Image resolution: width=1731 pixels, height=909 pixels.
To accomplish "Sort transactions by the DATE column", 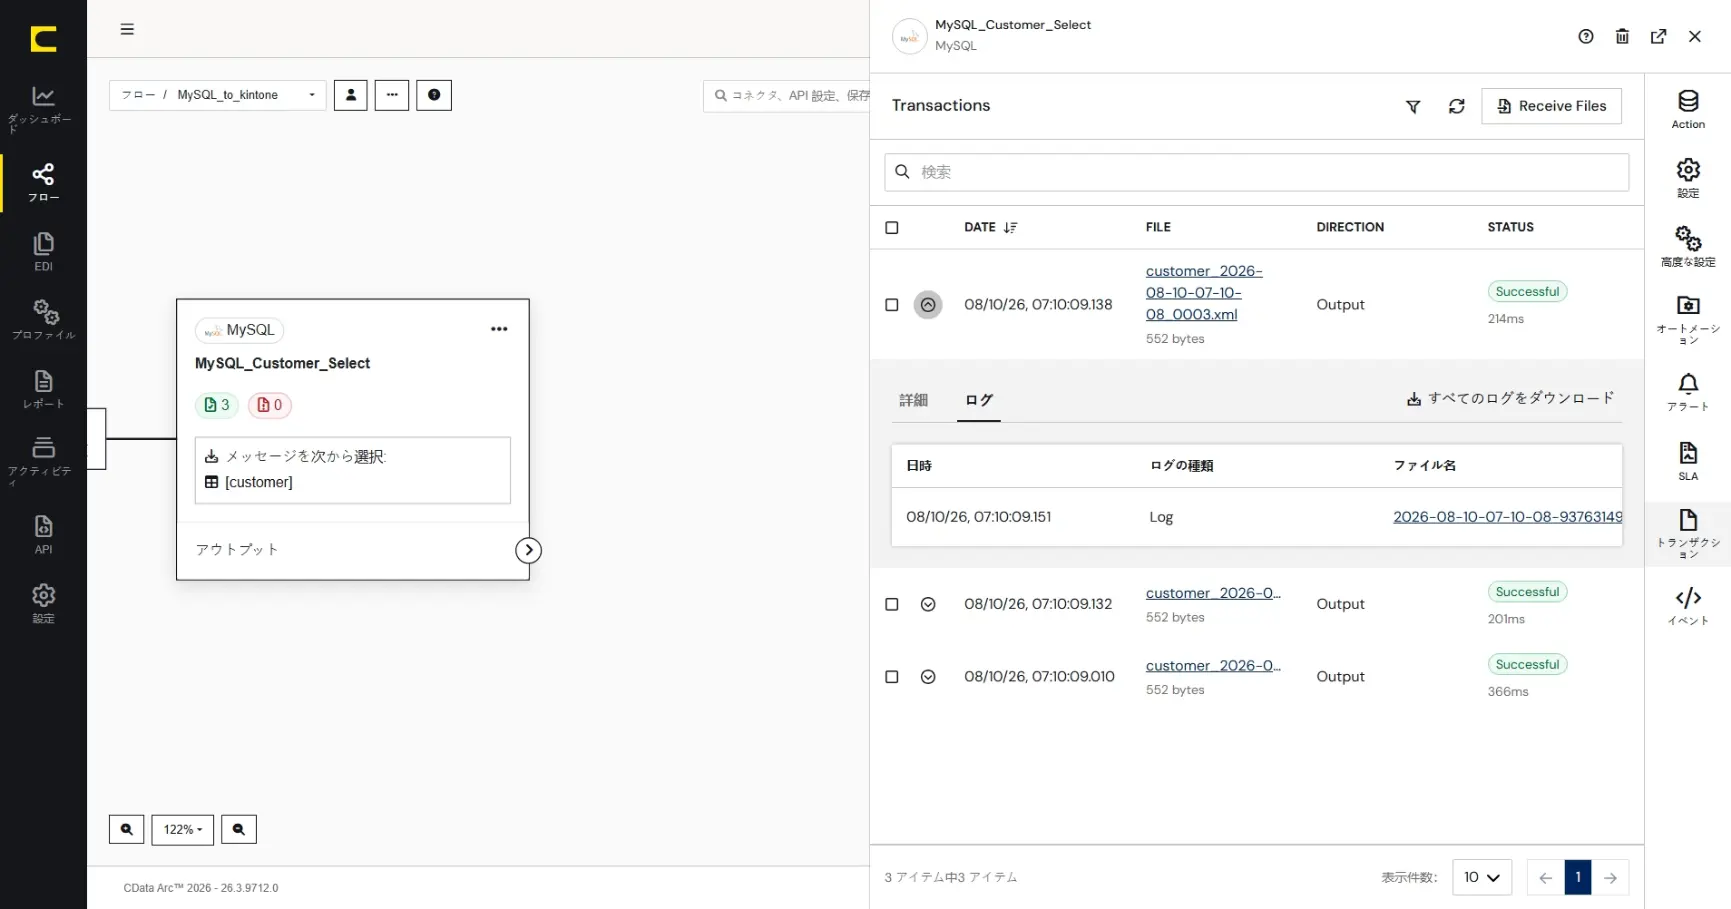I will point(990,228).
